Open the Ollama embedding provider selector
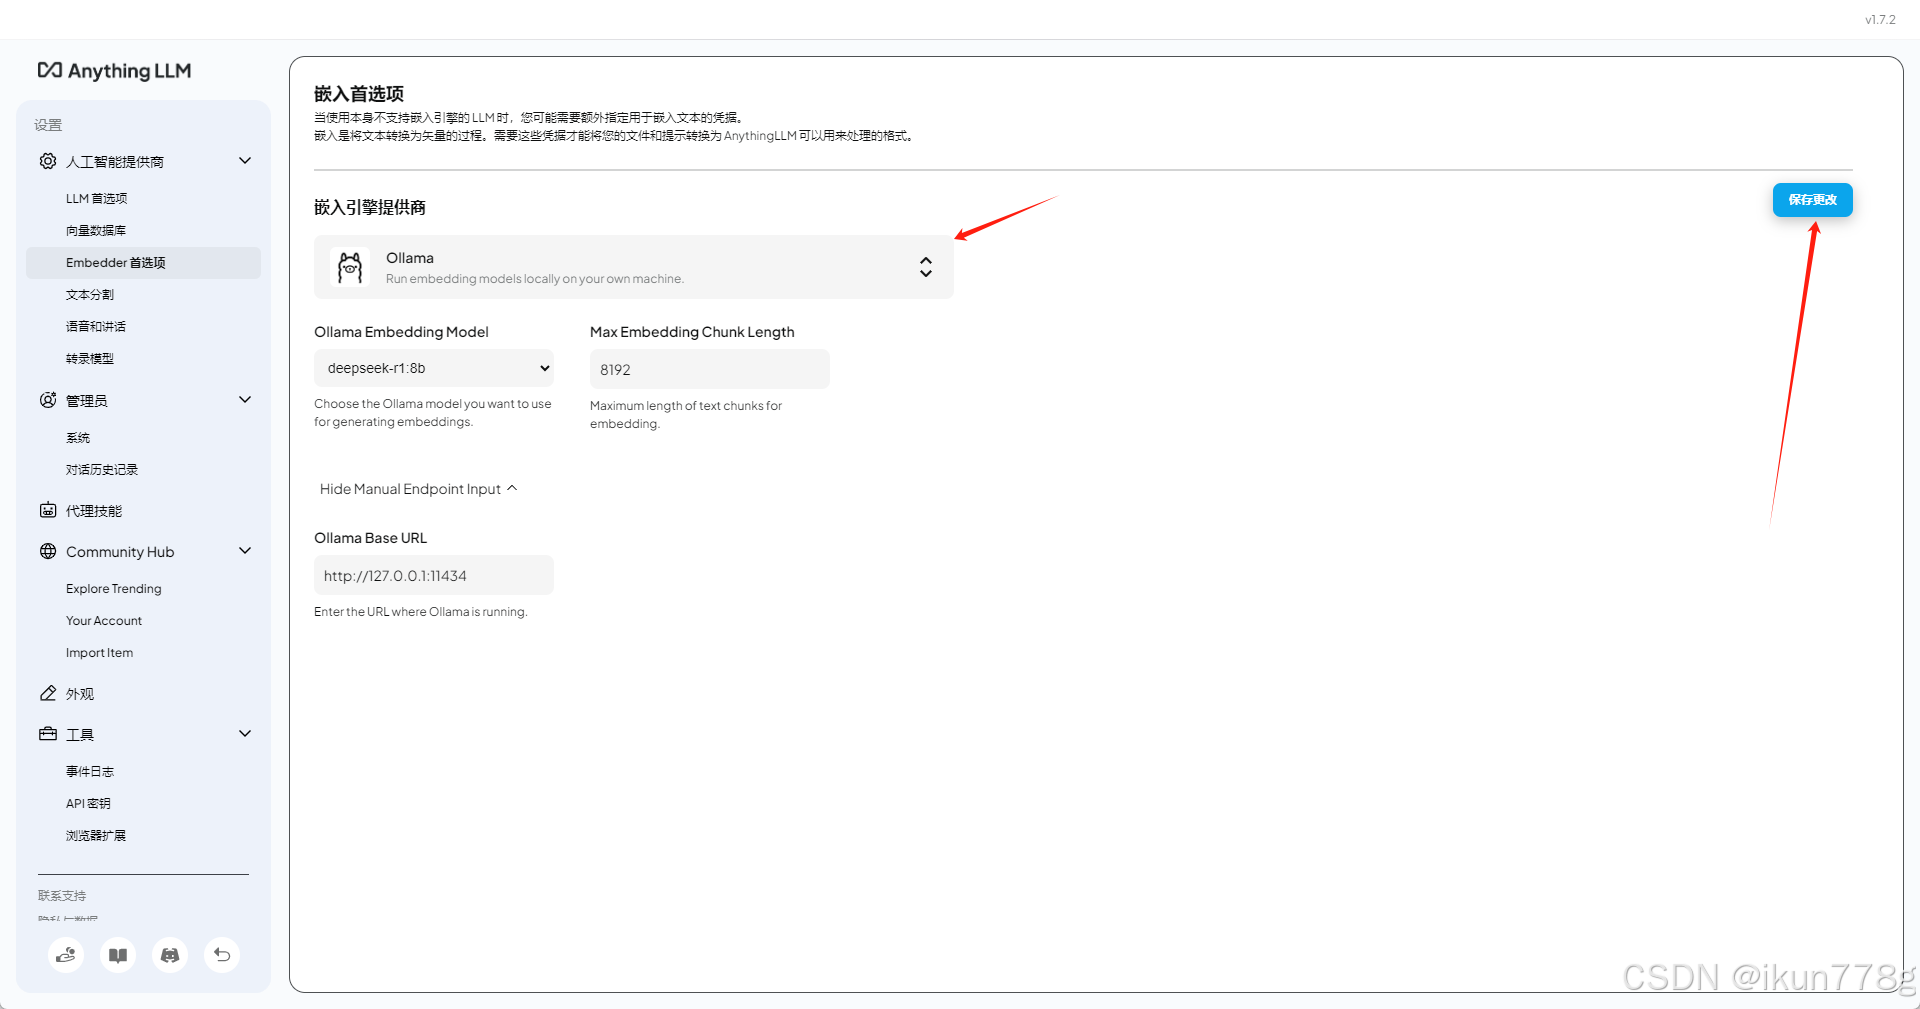The image size is (1920, 1009). click(x=634, y=267)
